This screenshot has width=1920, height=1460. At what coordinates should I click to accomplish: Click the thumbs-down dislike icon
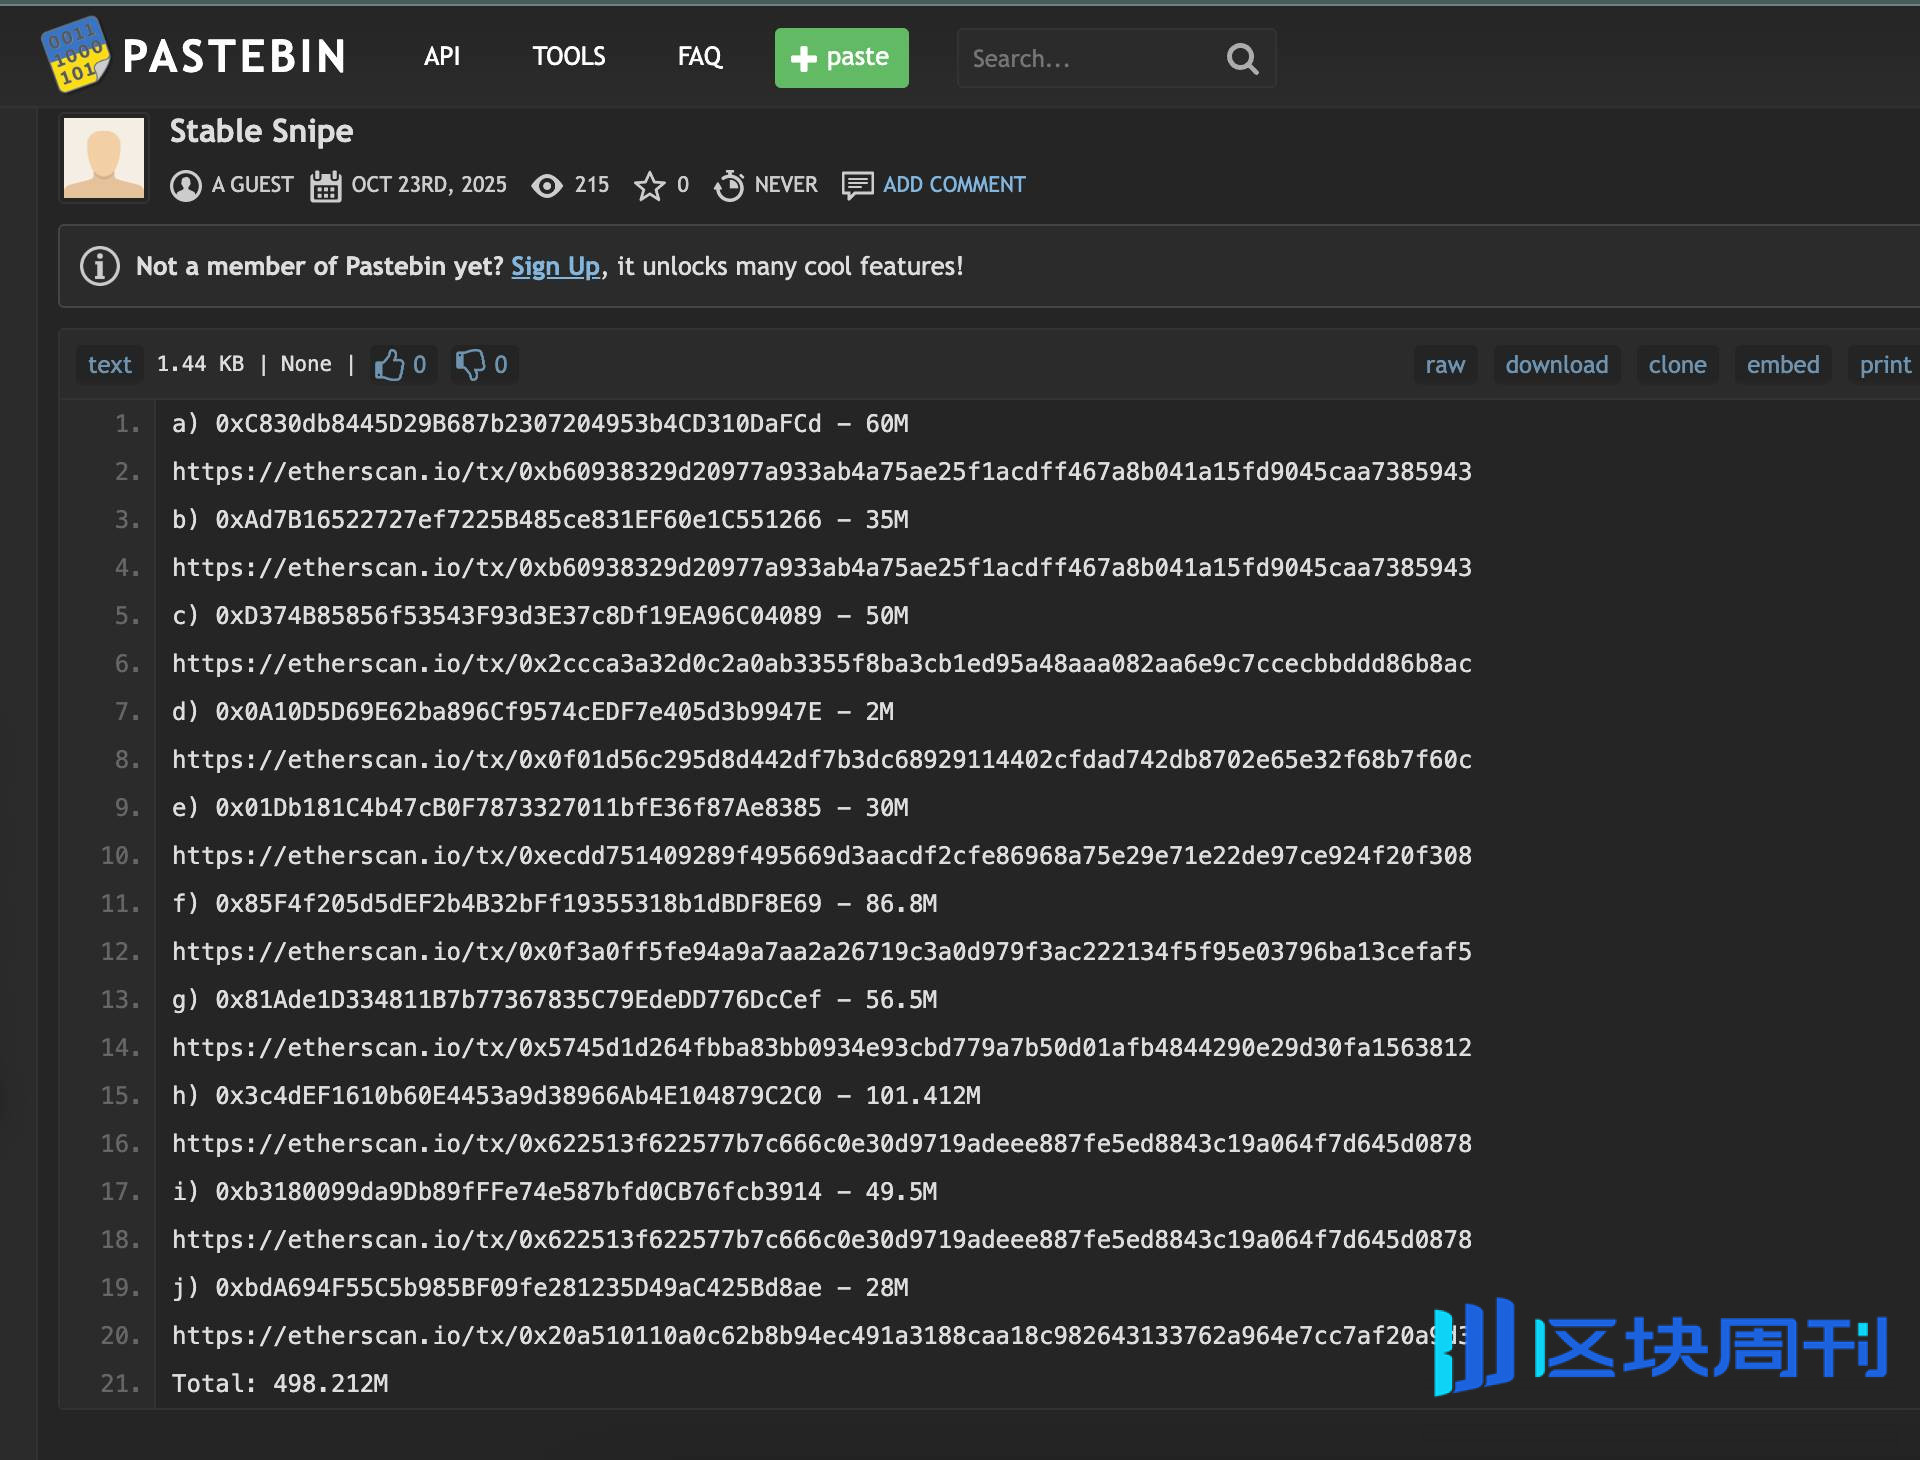click(470, 364)
